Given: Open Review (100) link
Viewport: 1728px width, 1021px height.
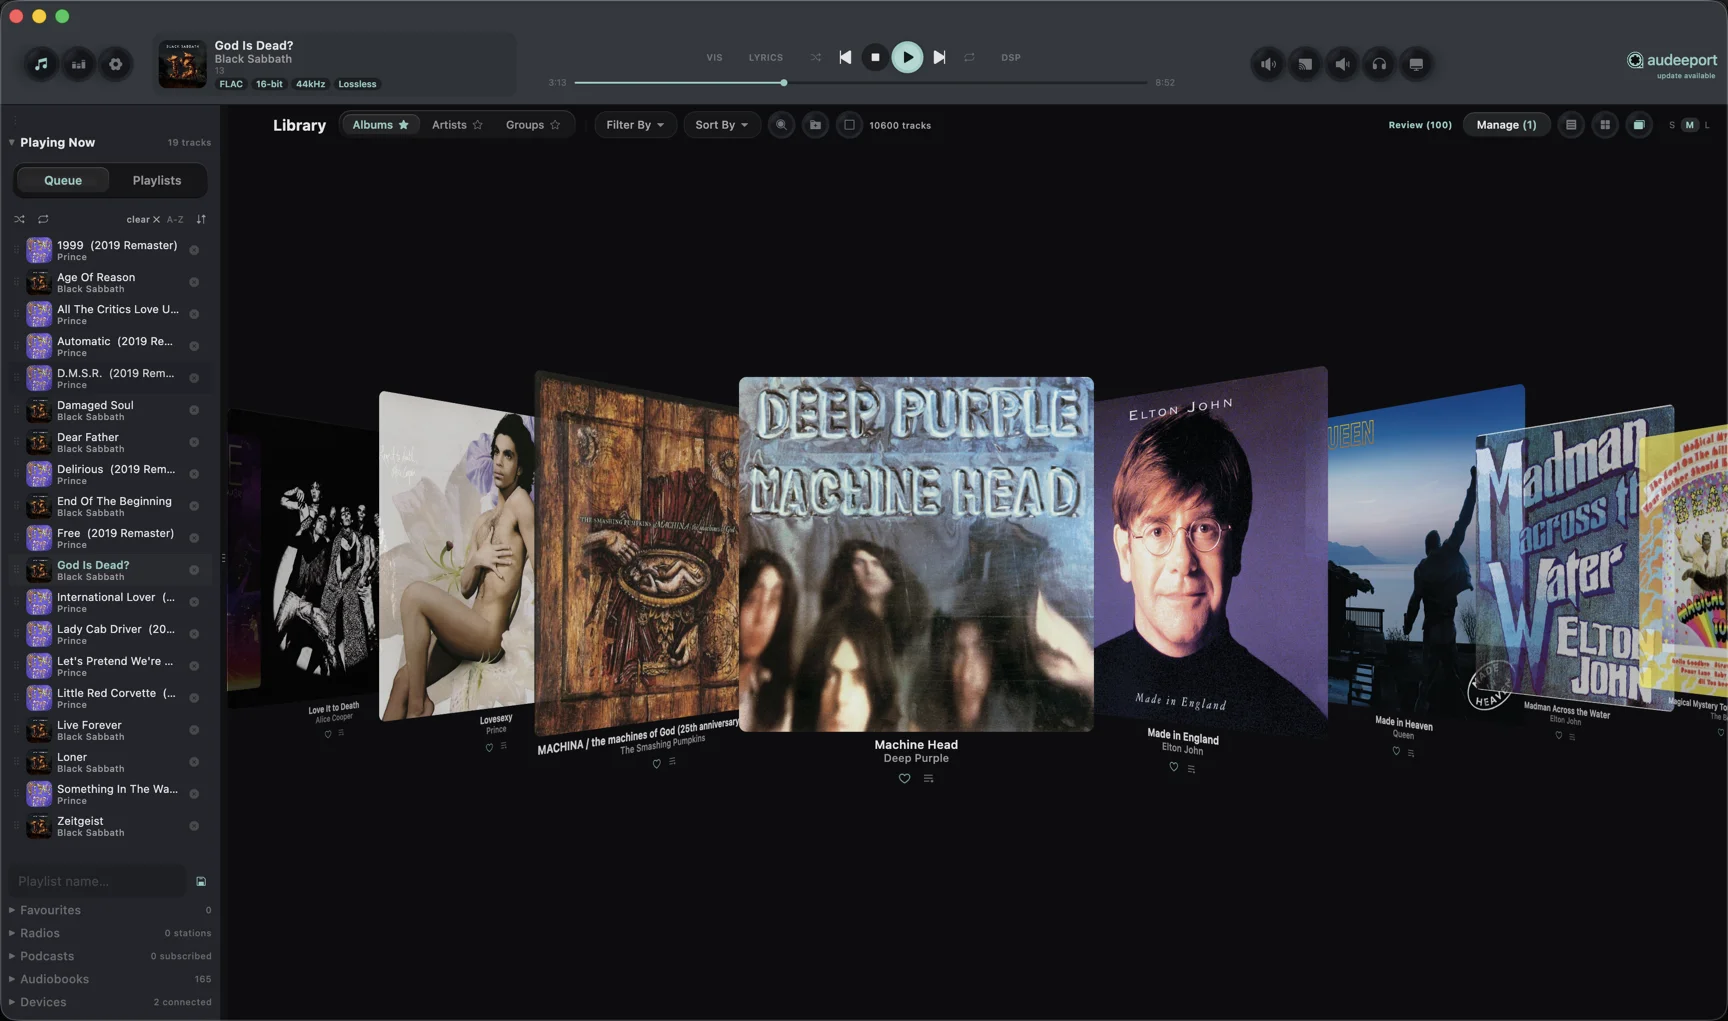Looking at the screenshot, I should coord(1420,125).
